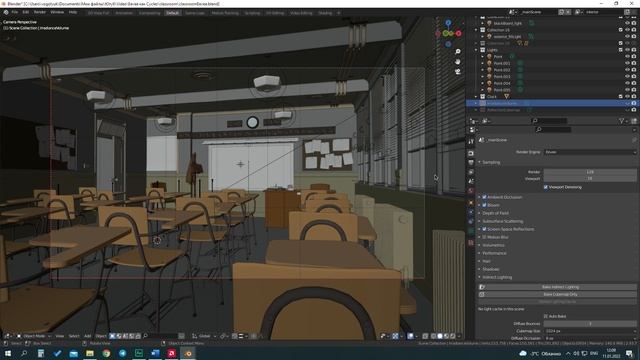
Task: Switch to the highlighted Default workspace tab
Action: click(x=172, y=13)
